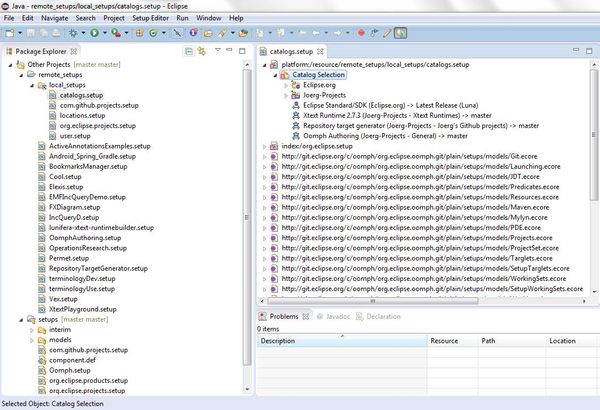The width and height of the screenshot is (600, 410).
Task: Click the Print toolbar icon
Action: tap(56, 33)
